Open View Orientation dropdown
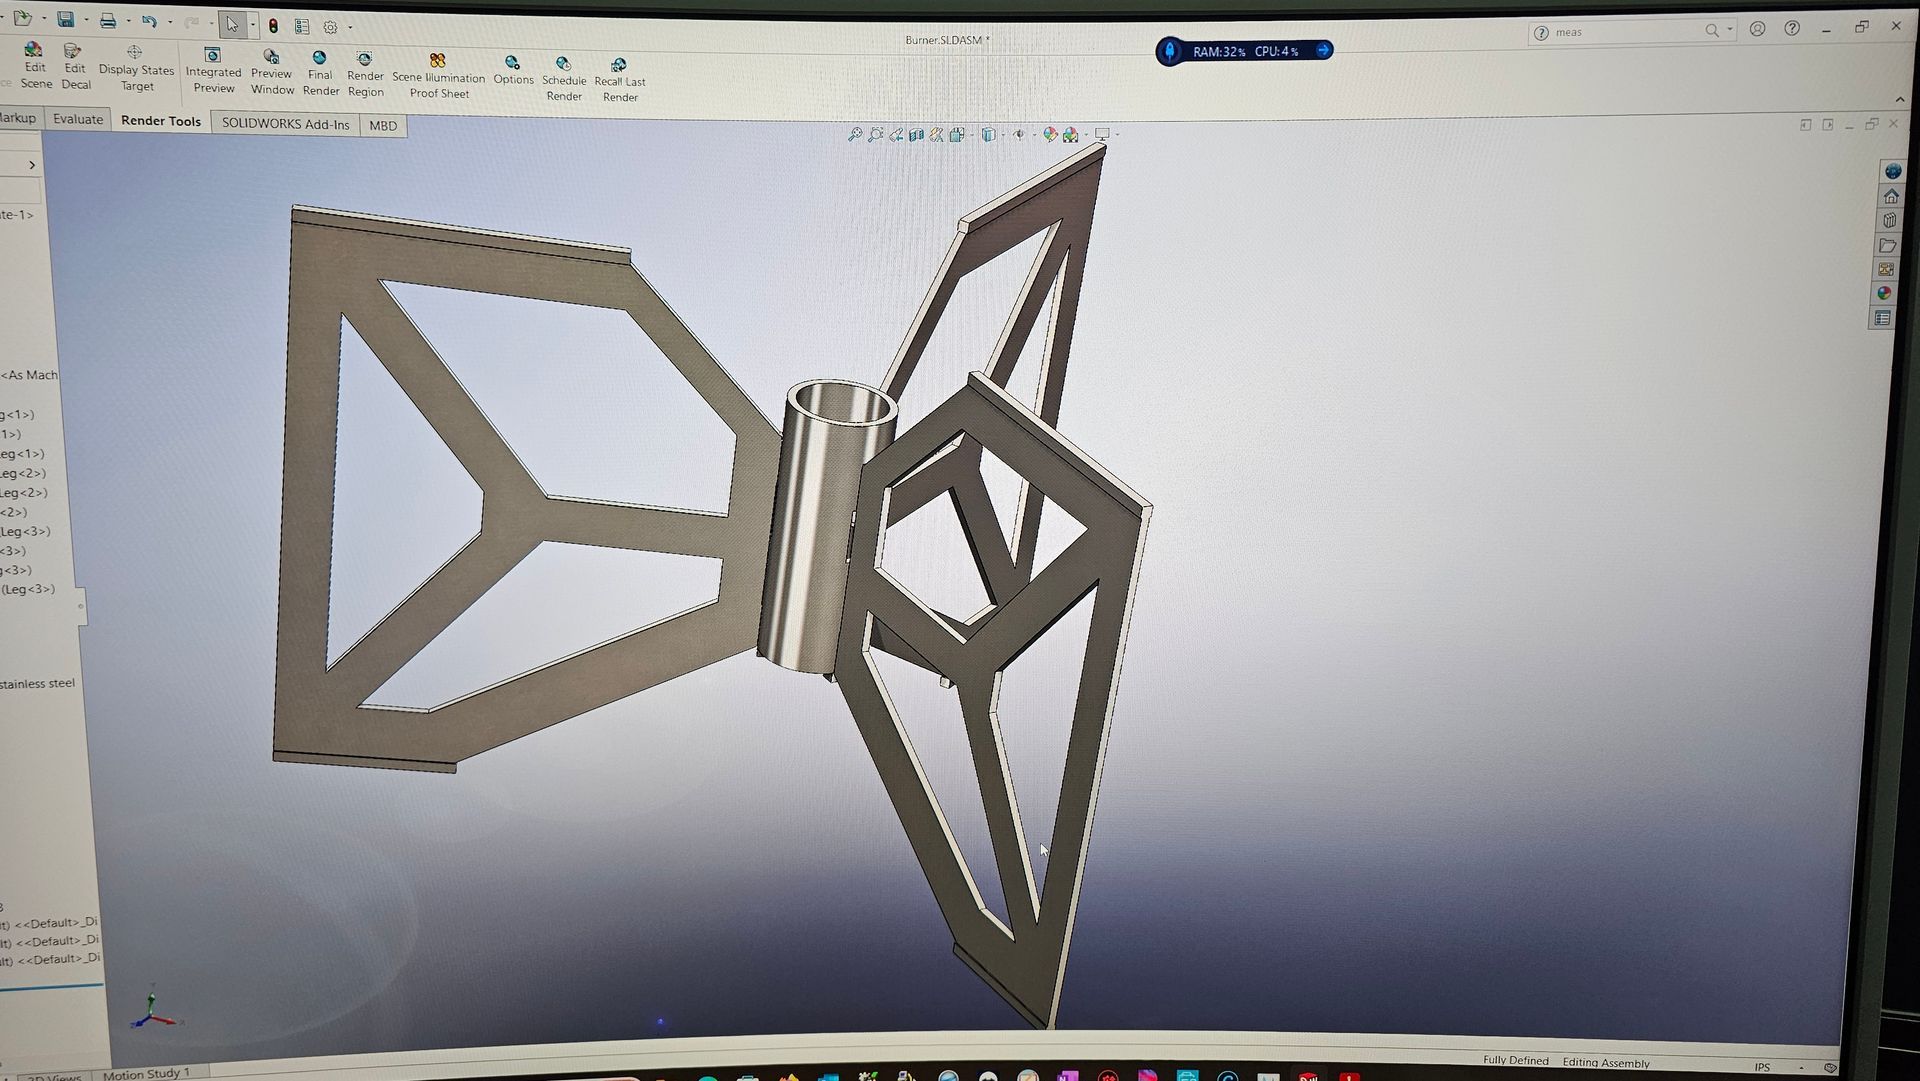 coord(960,134)
